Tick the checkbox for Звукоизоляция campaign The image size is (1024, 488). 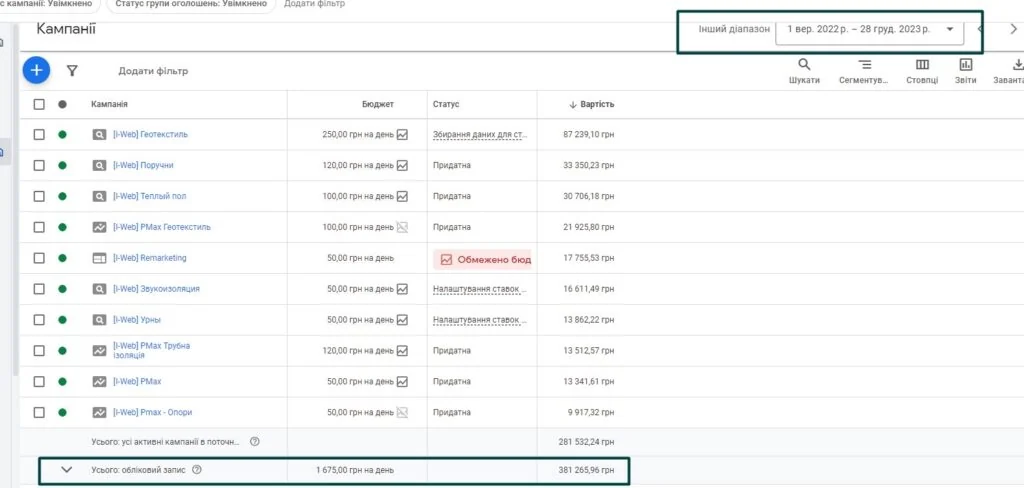click(x=39, y=289)
